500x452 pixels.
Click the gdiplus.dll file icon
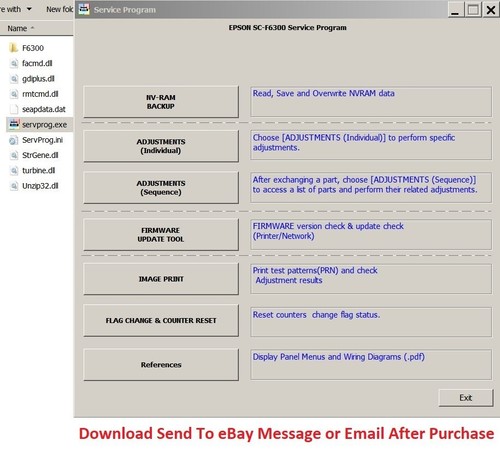14,79
